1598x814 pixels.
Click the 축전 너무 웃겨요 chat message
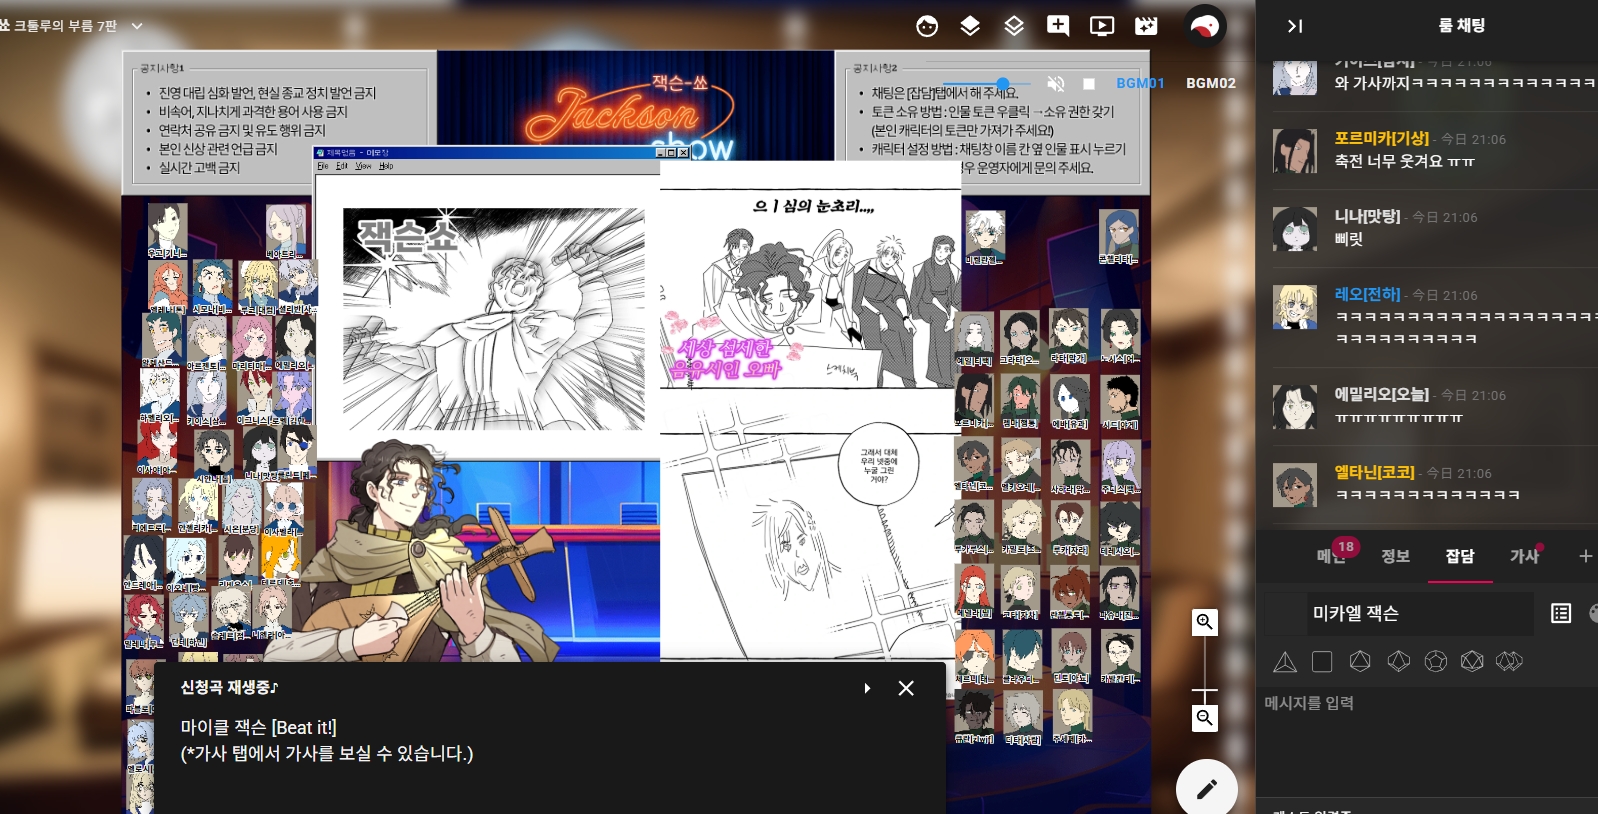[x=1404, y=161]
